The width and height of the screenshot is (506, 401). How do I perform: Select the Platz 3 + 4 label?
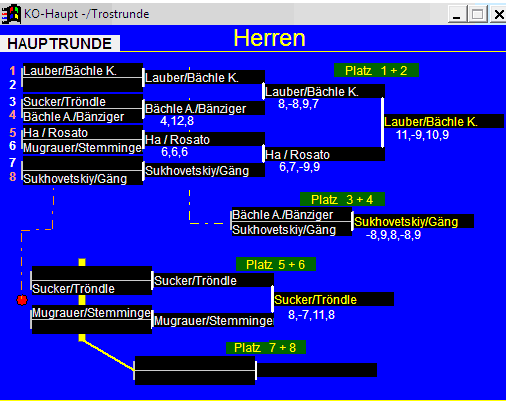[342, 199]
